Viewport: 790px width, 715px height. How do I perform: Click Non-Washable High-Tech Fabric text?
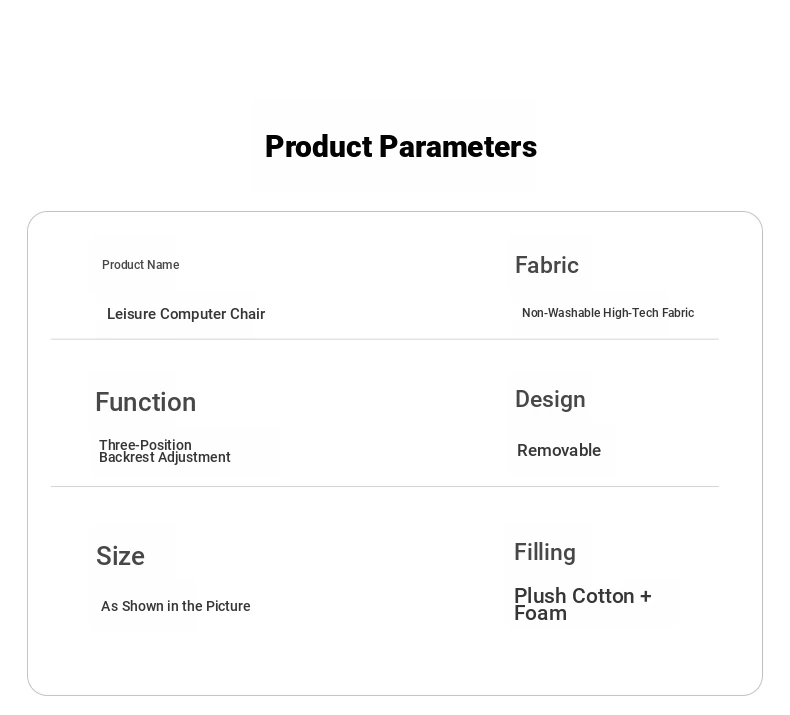(608, 312)
